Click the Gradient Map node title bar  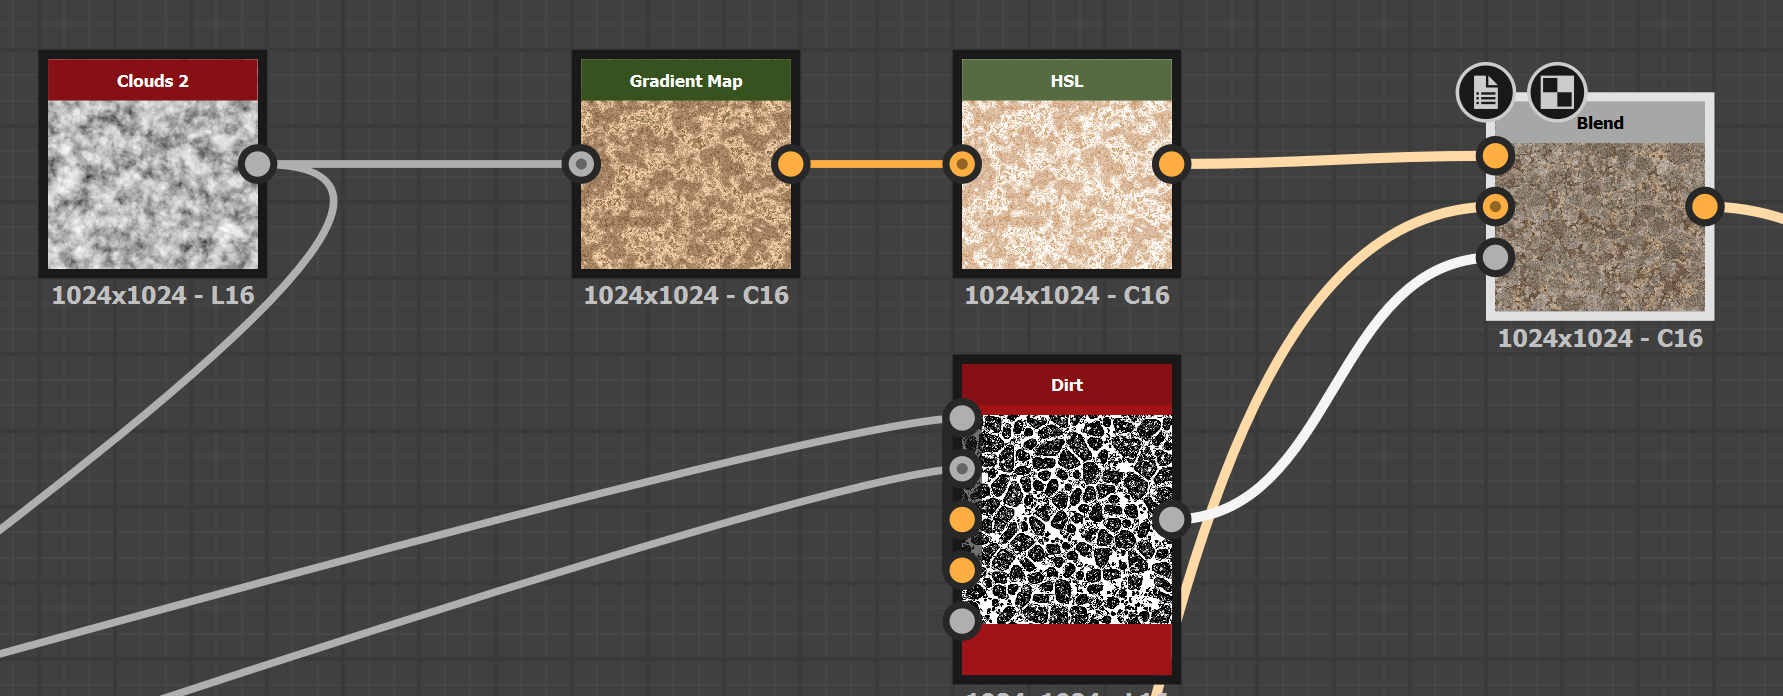click(686, 80)
